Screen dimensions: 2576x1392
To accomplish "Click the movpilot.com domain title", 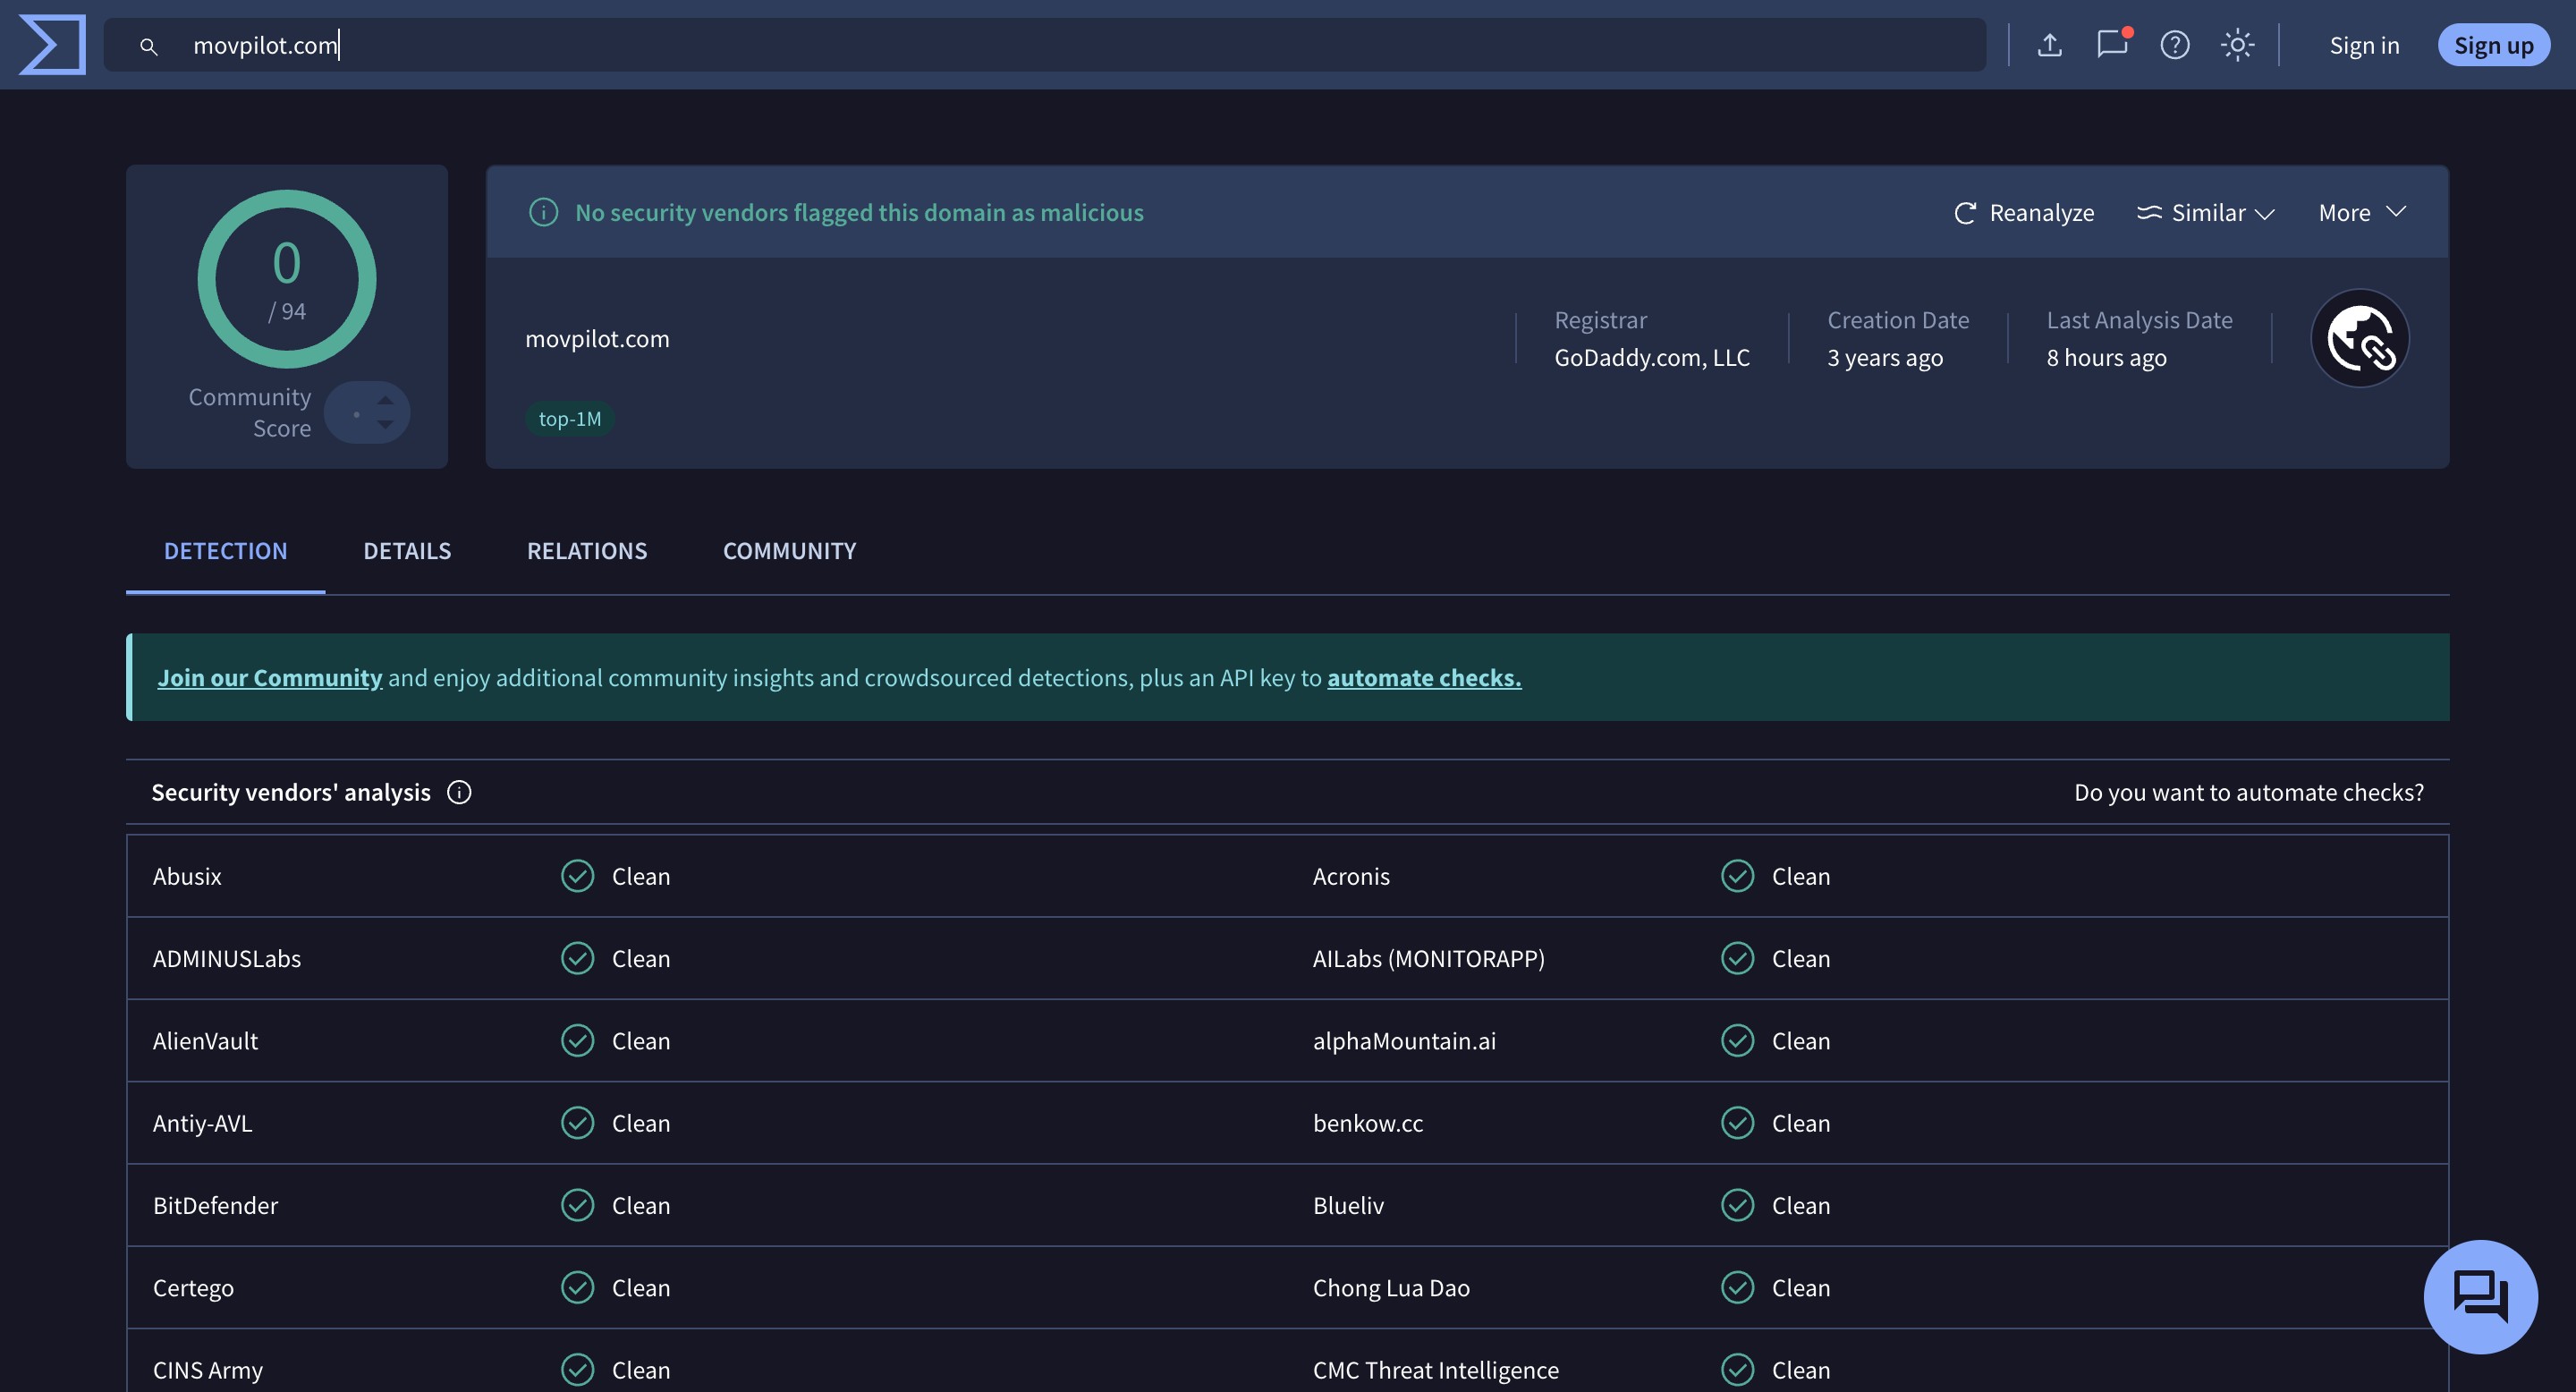I will tap(597, 339).
